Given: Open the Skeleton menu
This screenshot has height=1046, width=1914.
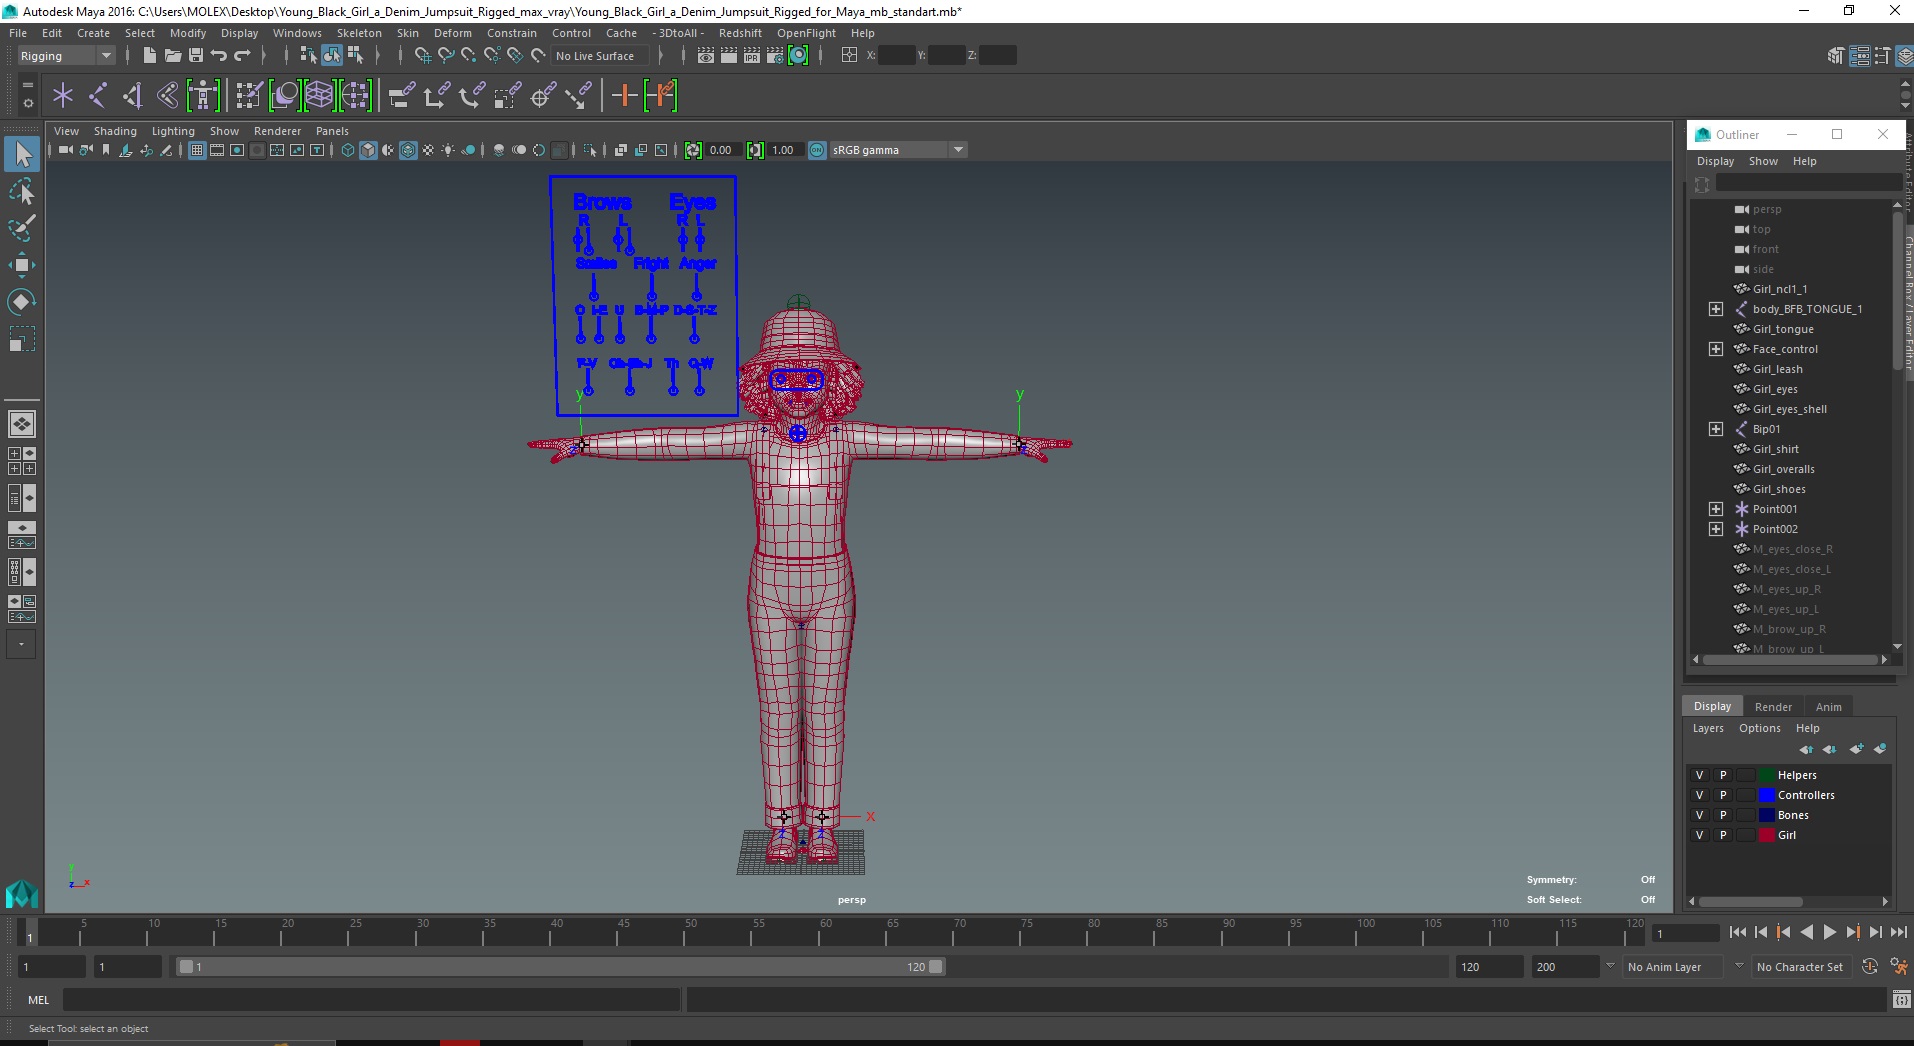Looking at the screenshot, I should [x=359, y=33].
